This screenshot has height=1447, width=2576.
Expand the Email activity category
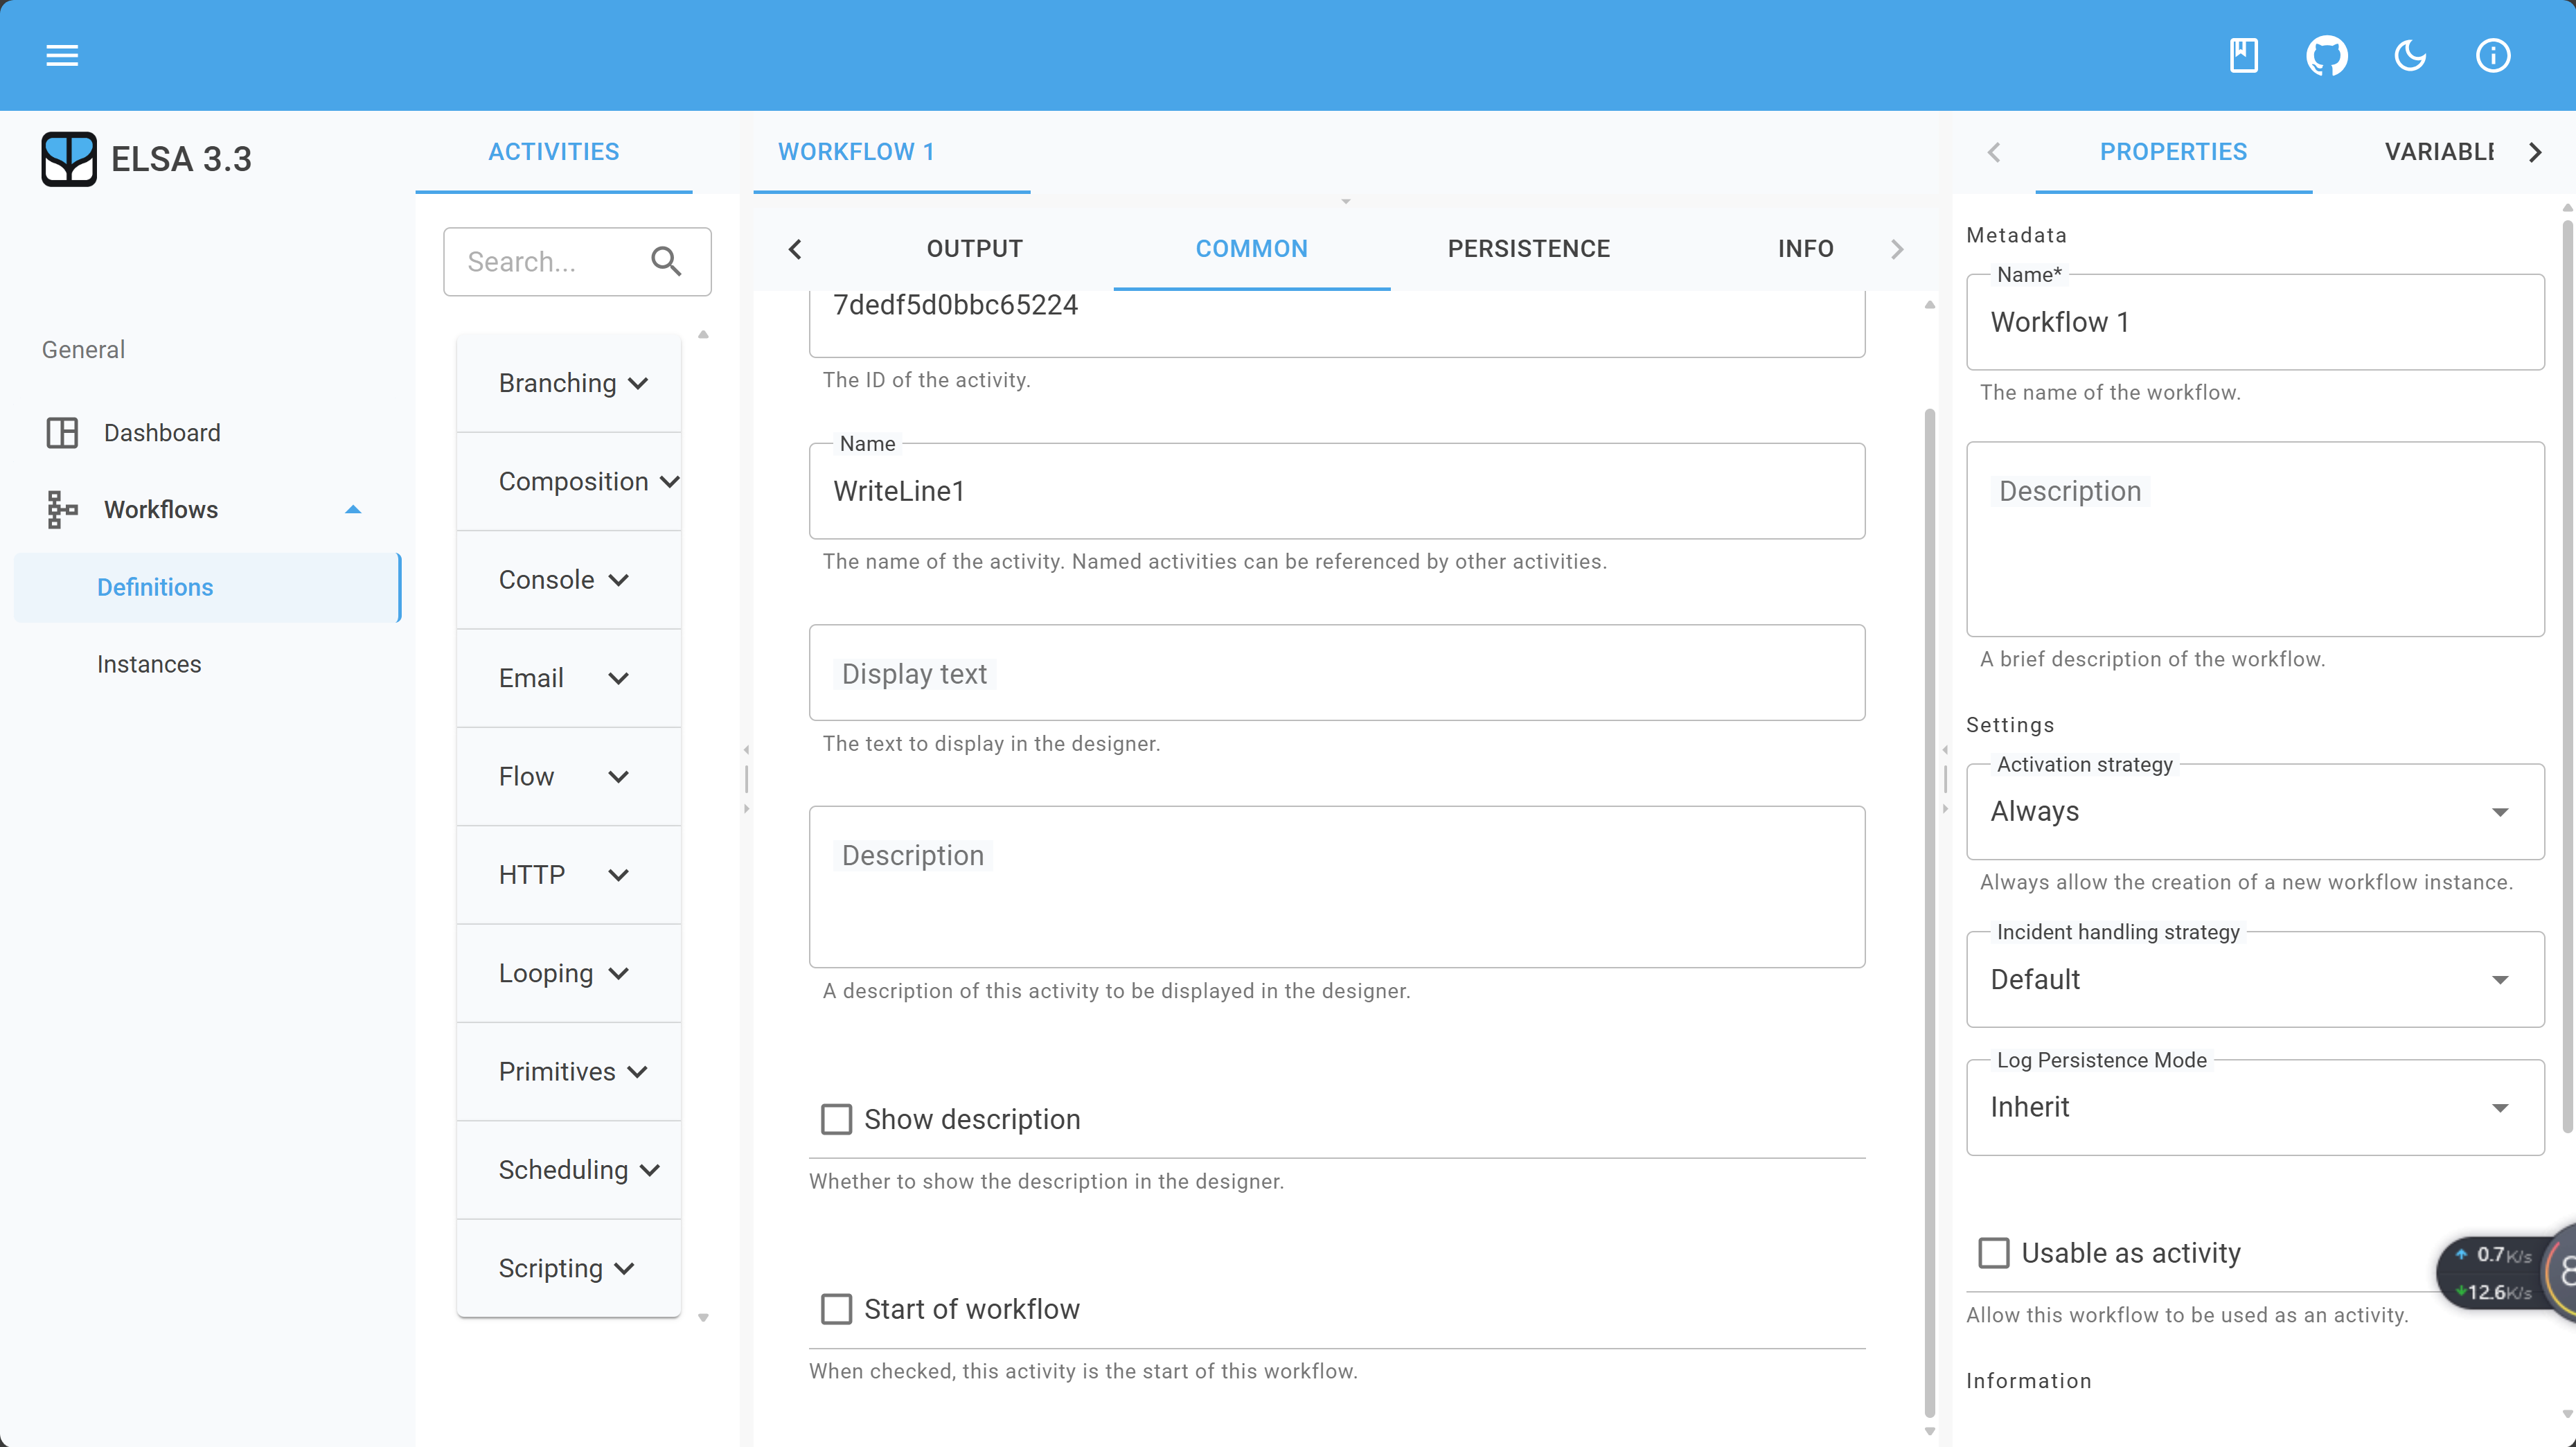point(569,678)
